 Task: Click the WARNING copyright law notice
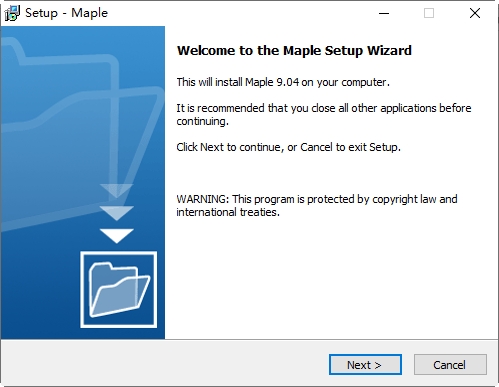coord(317,205)
